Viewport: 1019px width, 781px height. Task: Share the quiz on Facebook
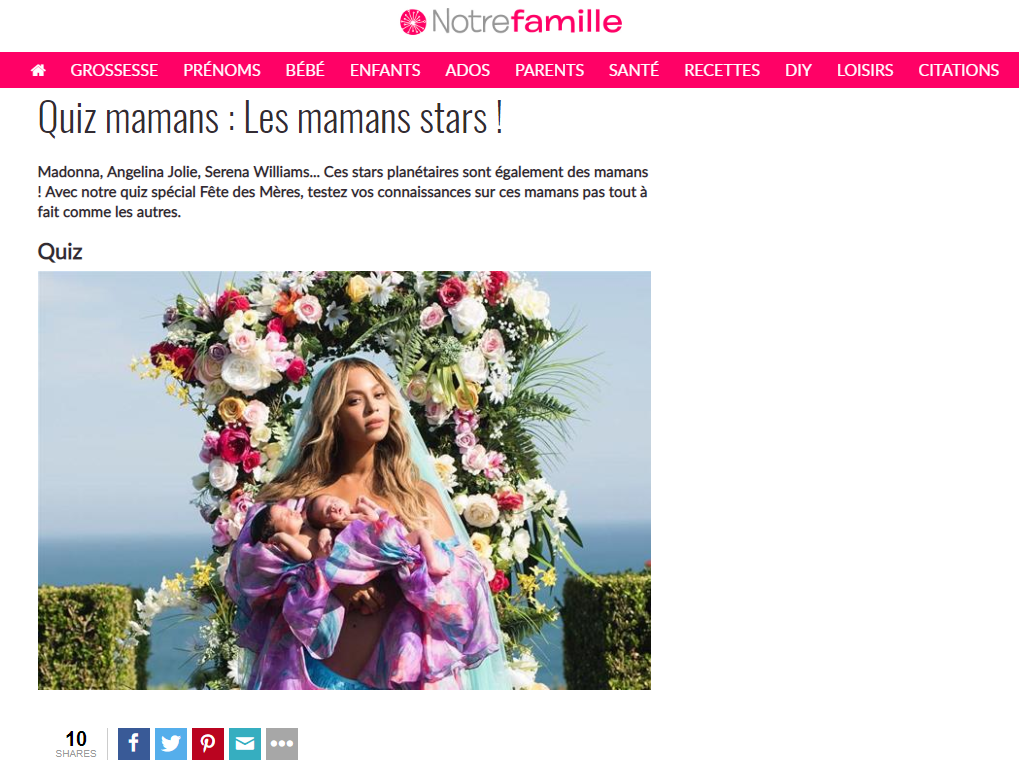(134, 744)
